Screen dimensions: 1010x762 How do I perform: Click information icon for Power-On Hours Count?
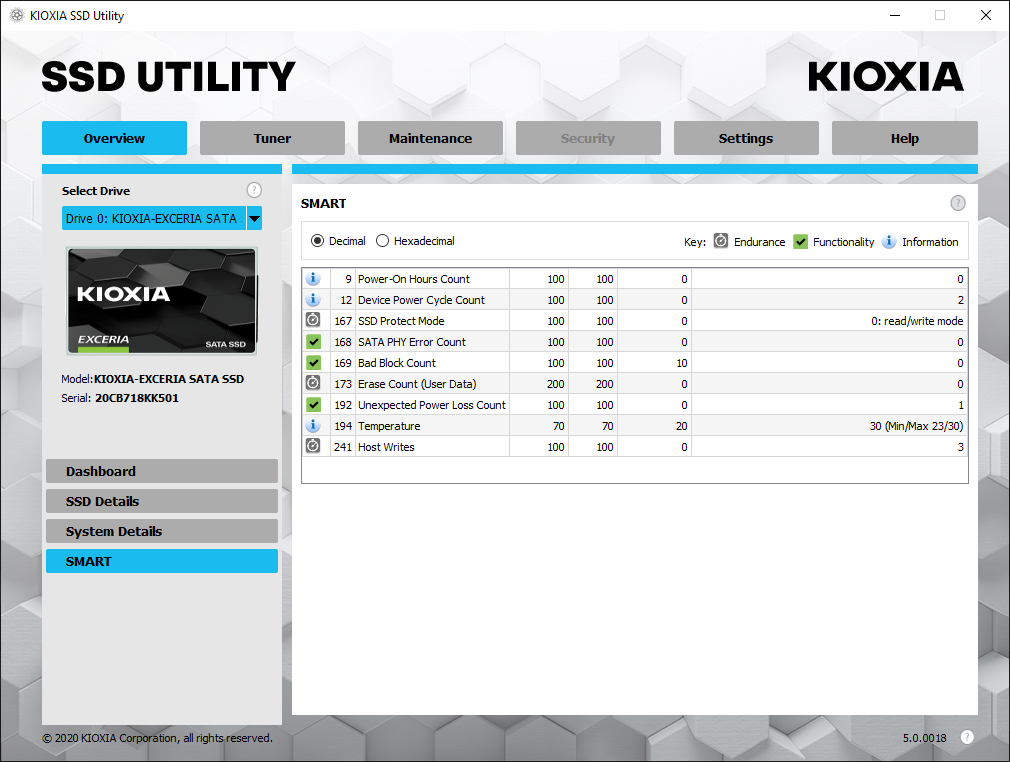313,278
